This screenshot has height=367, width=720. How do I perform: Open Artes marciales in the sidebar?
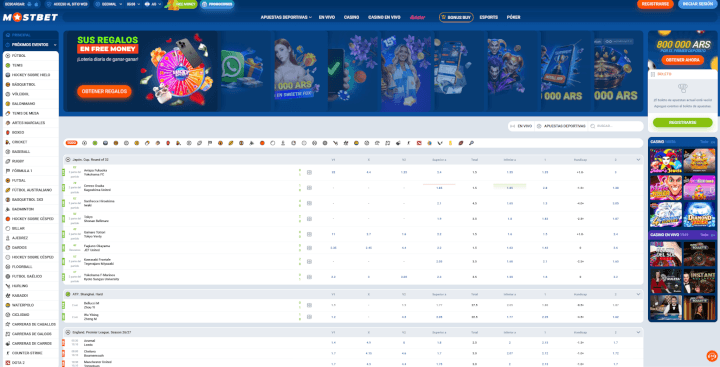31,123
